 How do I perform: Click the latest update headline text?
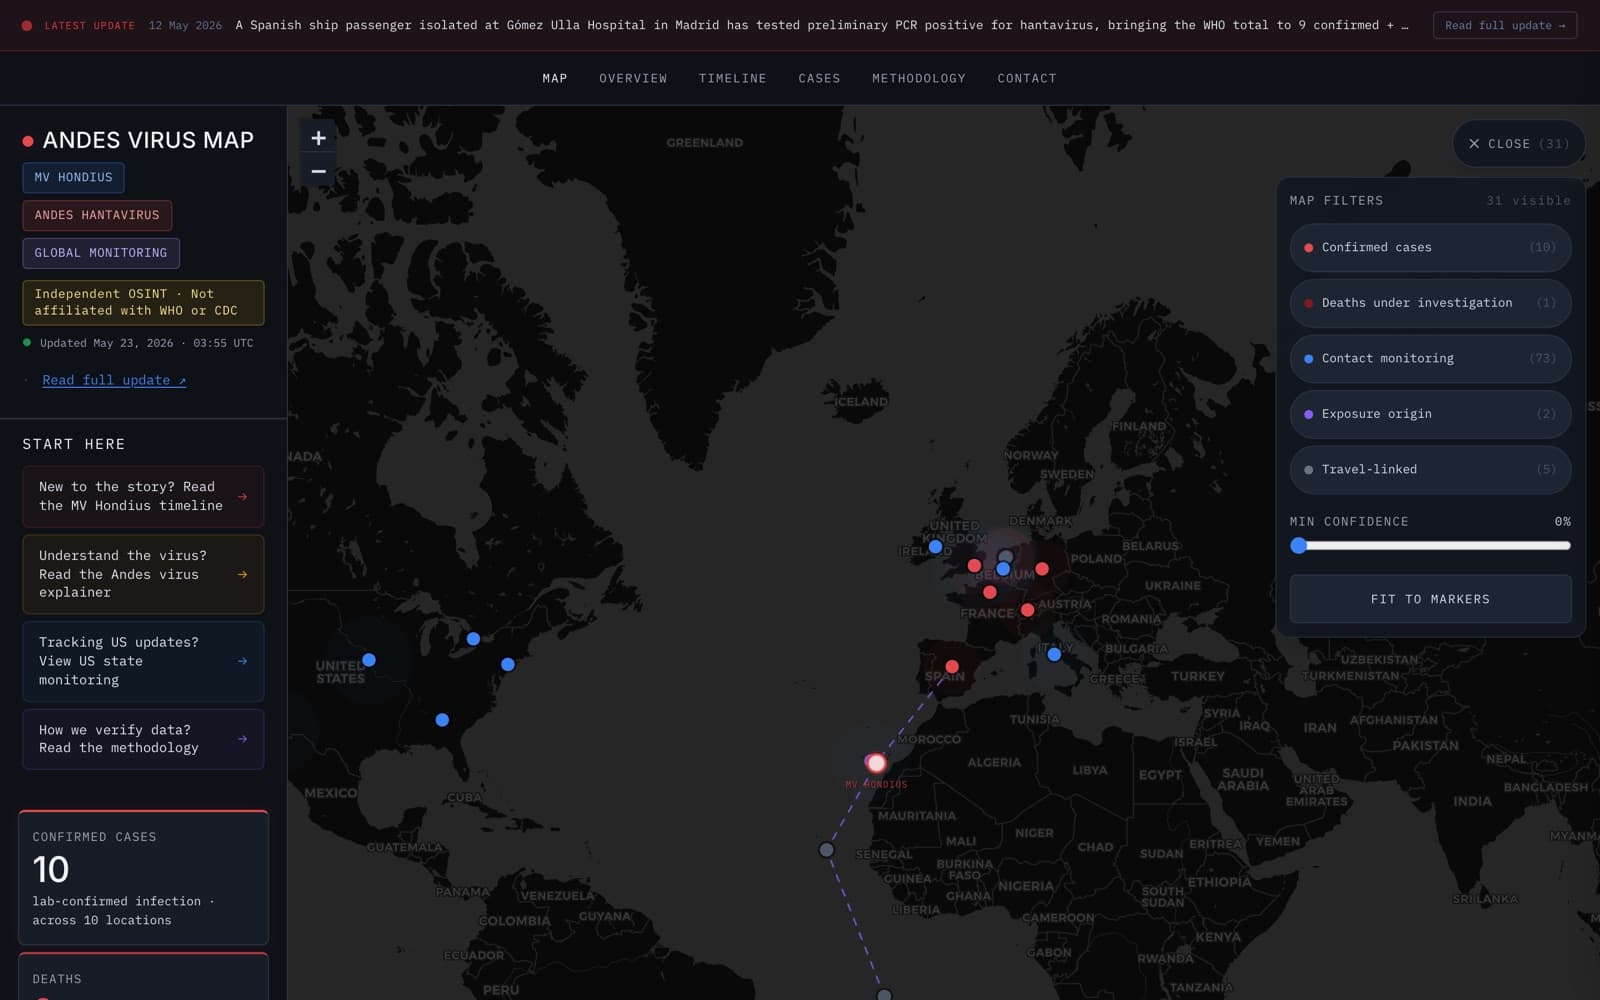point(821,25)
